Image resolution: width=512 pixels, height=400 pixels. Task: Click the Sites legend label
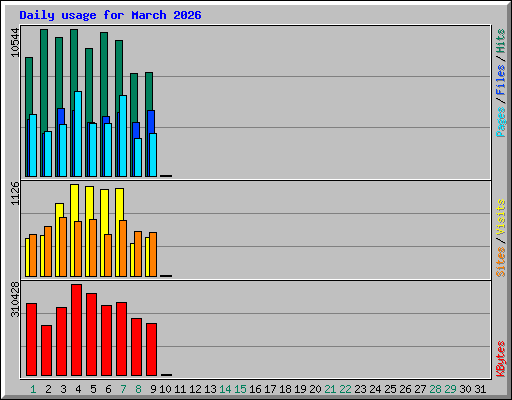point(500,262)
